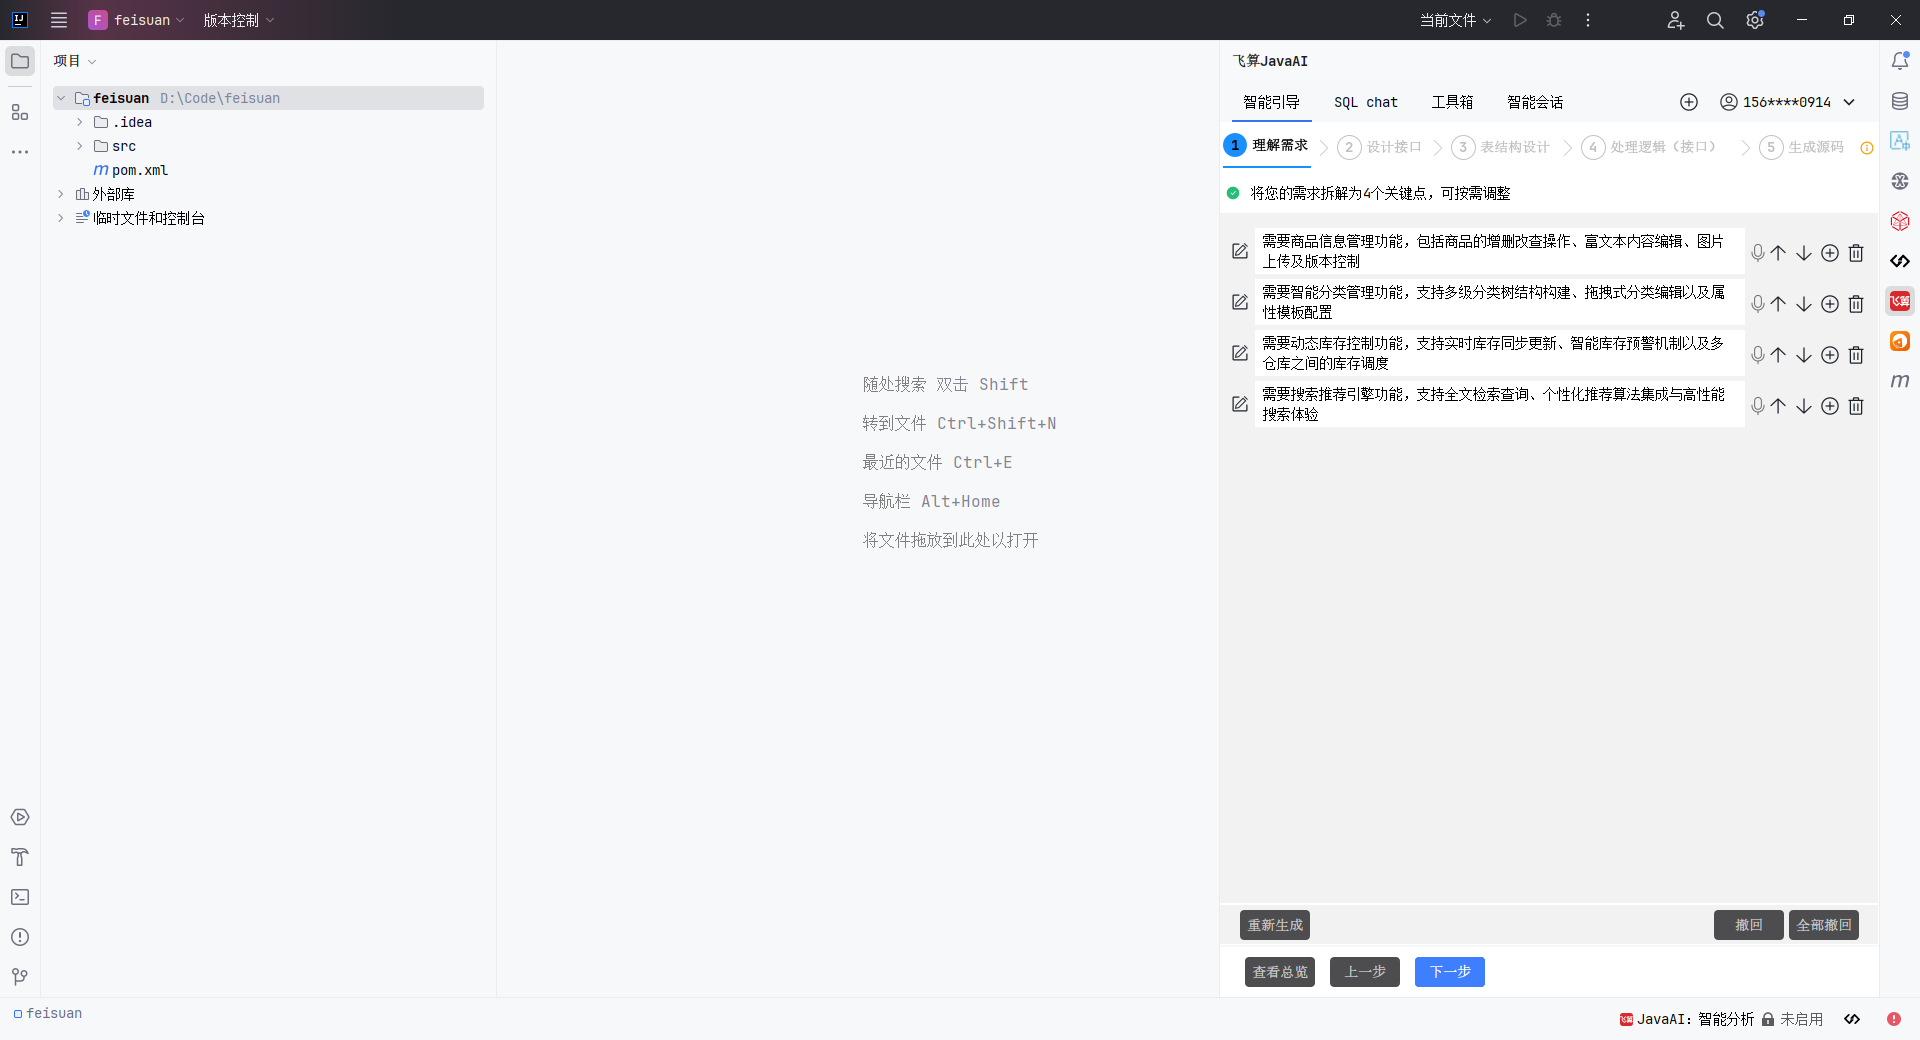Edit the search recommendation requirement
The height and width of the screenshot is (1040, 1920).
click(1240, 404)
